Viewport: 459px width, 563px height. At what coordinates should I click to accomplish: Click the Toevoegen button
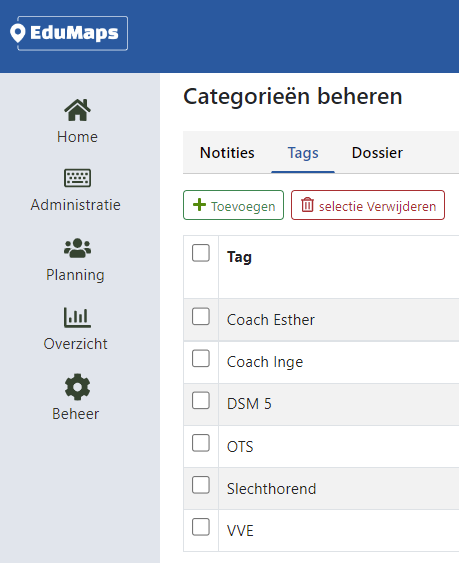(x=233, y=205)
